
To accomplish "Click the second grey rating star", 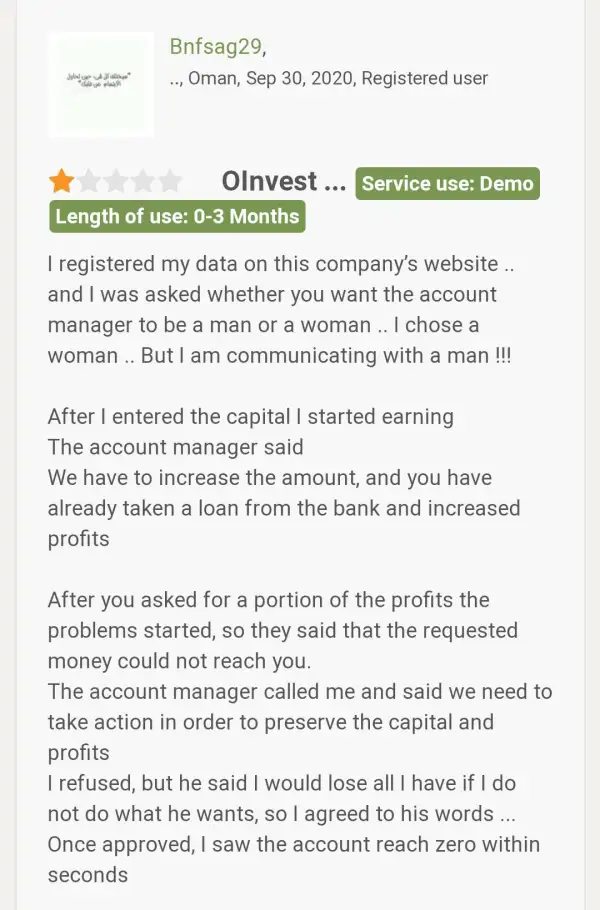I will point(90,181).
